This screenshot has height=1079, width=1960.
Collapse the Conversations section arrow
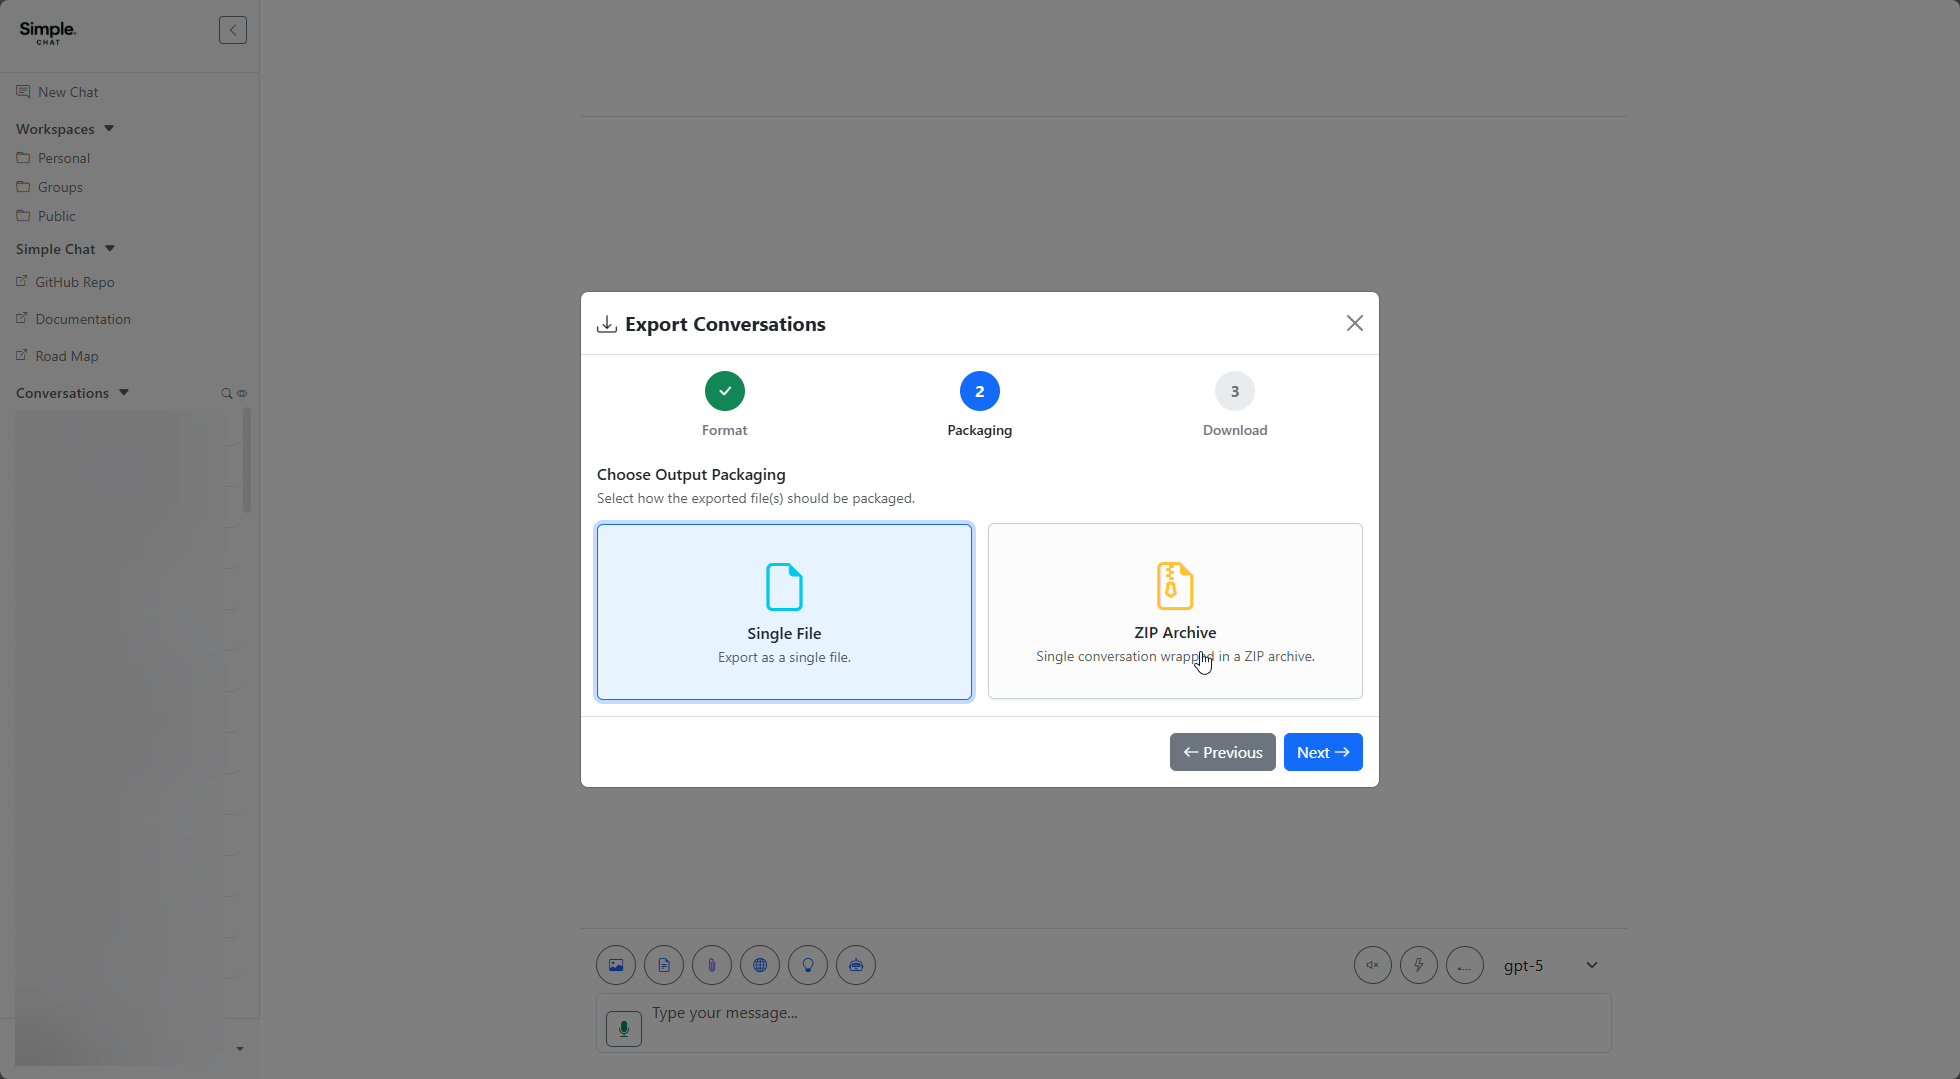[124, 393]
